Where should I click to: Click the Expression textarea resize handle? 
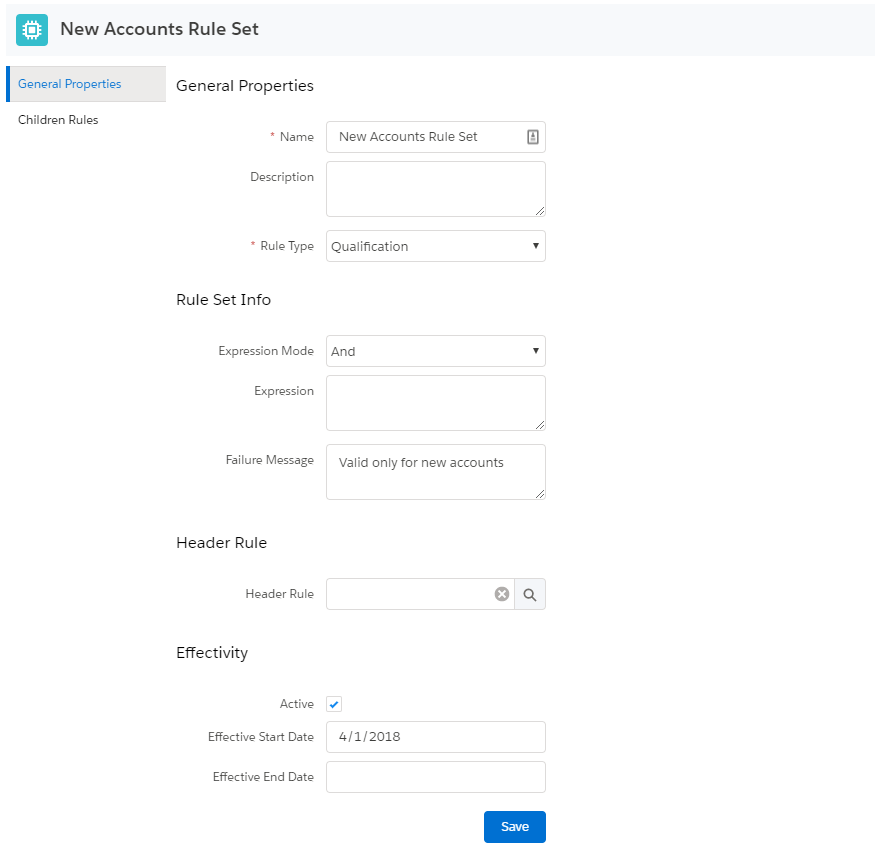pos(540,425)
